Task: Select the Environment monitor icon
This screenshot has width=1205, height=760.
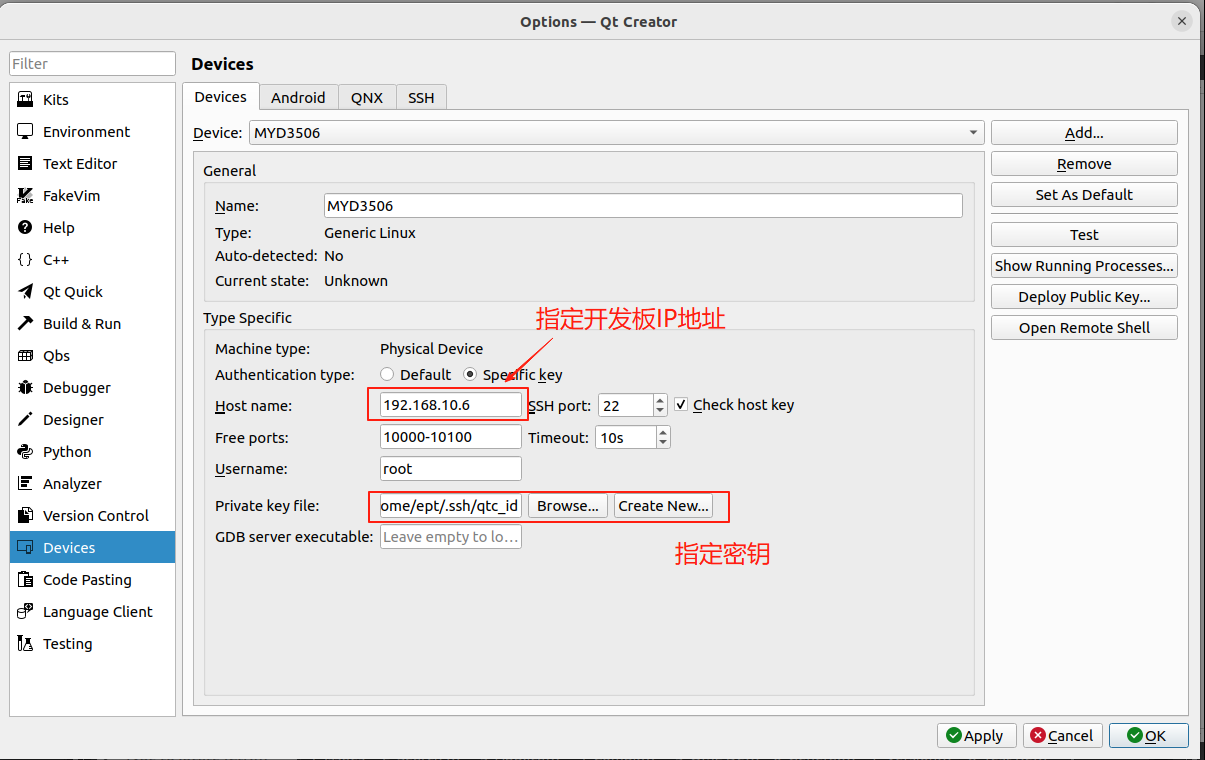Action: point(25,132)
